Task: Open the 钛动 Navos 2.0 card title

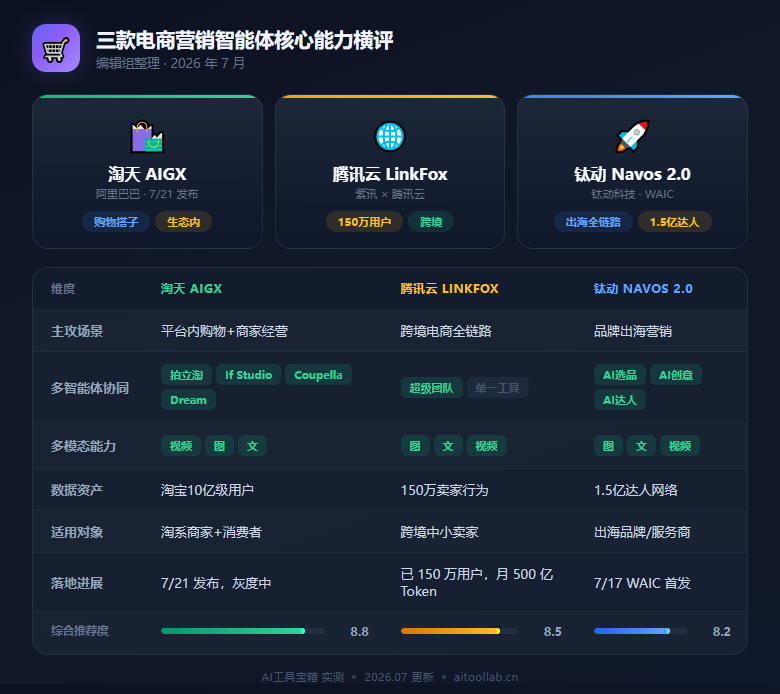Action: (x=632, y=174)
